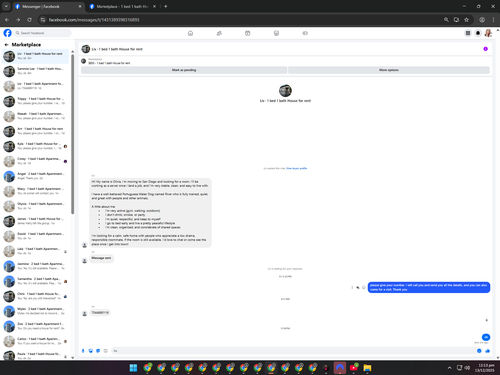Click browser back arrow
Screen dimensions: 500x375
coord(7,20)
